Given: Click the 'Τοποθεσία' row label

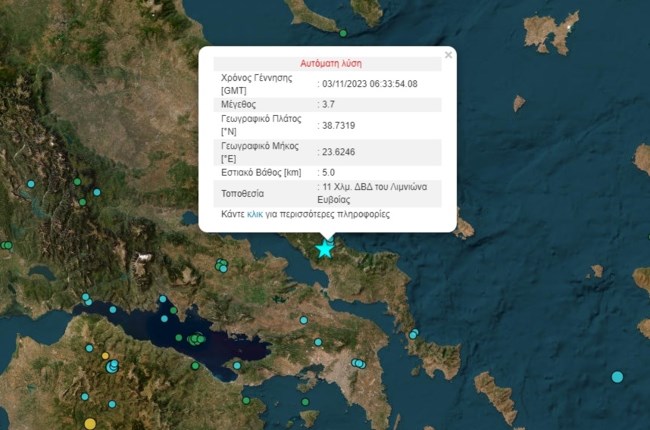Looking at the screenshot, I should (x=243, y=193).
